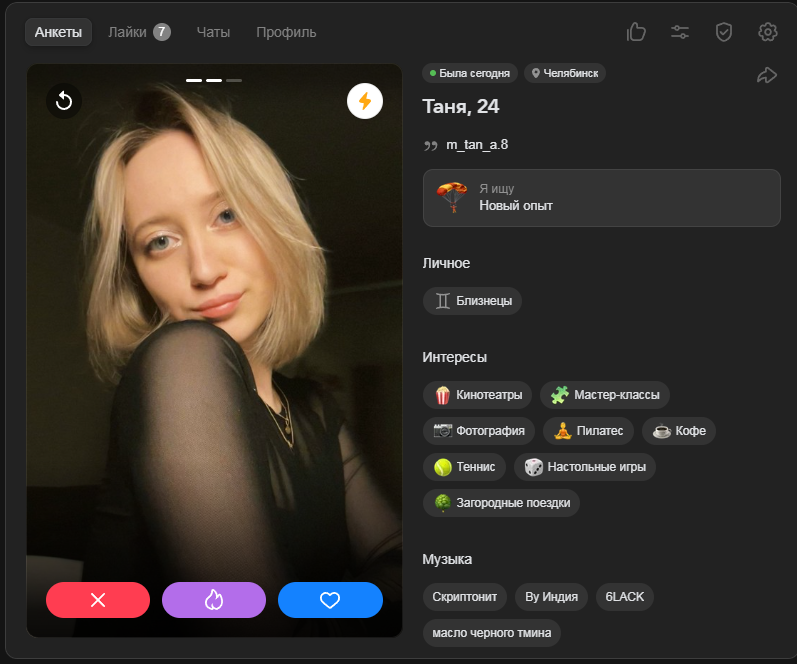
Task: Open settings gear icon
Action: (768, 32)
